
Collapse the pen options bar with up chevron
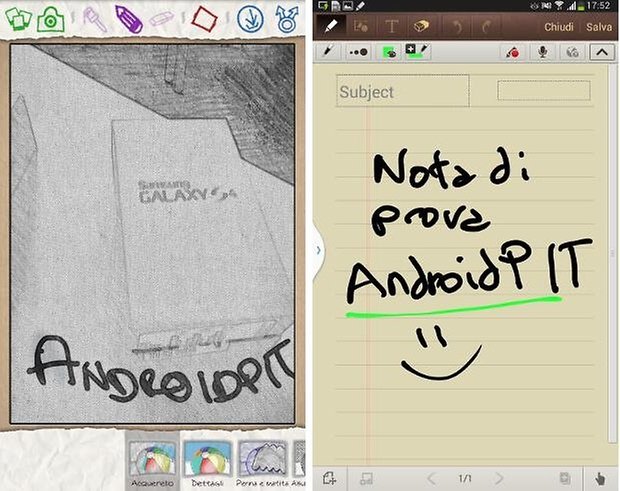point(602,52)
